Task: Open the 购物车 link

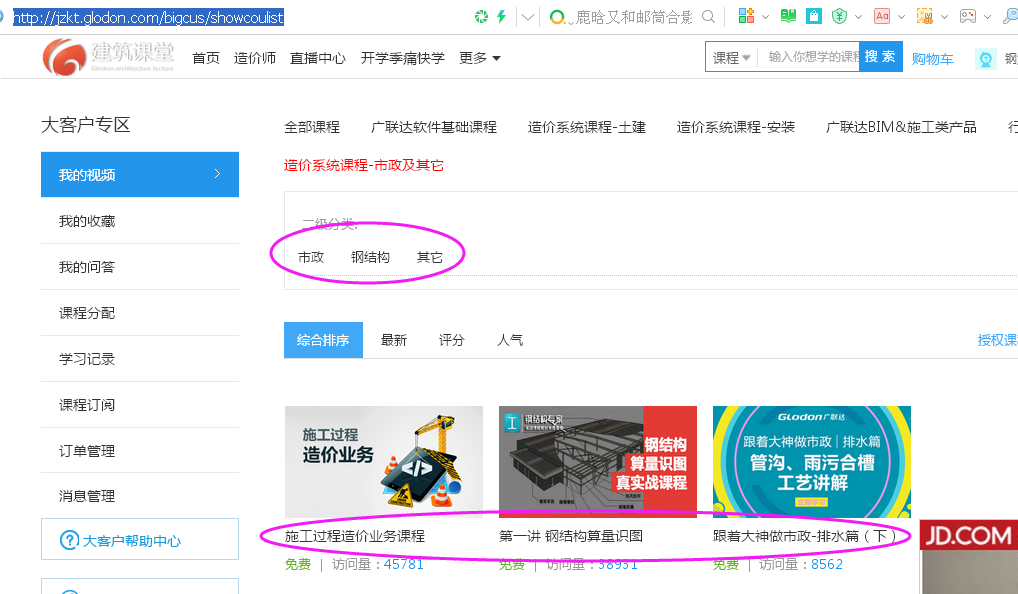Action: pyautogui.click(x=932, y=59)
